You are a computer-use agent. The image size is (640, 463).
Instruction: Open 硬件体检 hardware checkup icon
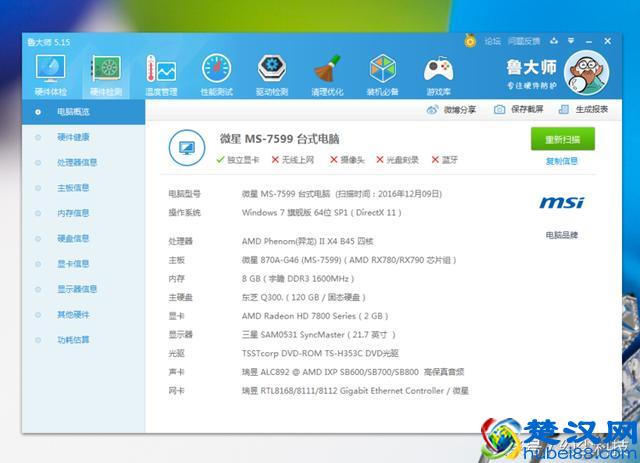click(51, 75)
